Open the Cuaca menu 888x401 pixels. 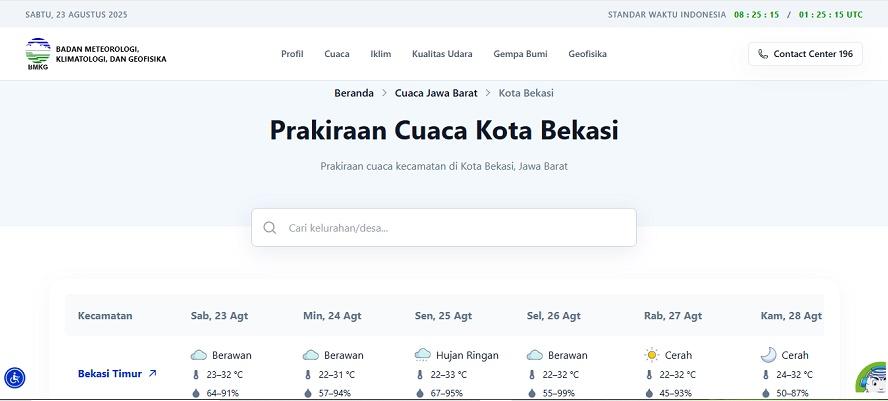point(337,54)
